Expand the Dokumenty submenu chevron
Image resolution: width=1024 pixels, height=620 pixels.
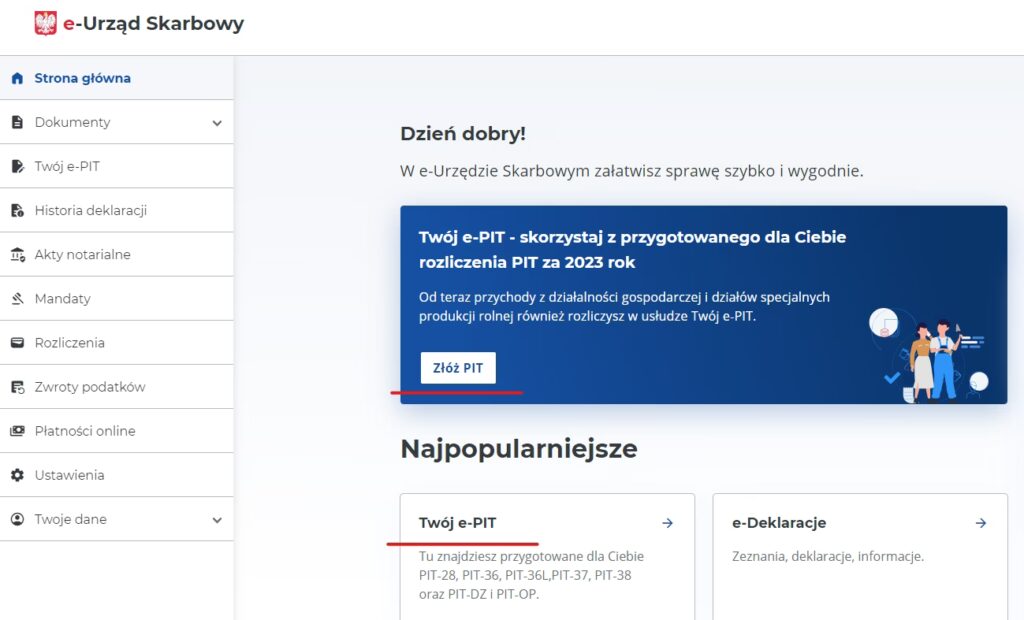point(217,123)
